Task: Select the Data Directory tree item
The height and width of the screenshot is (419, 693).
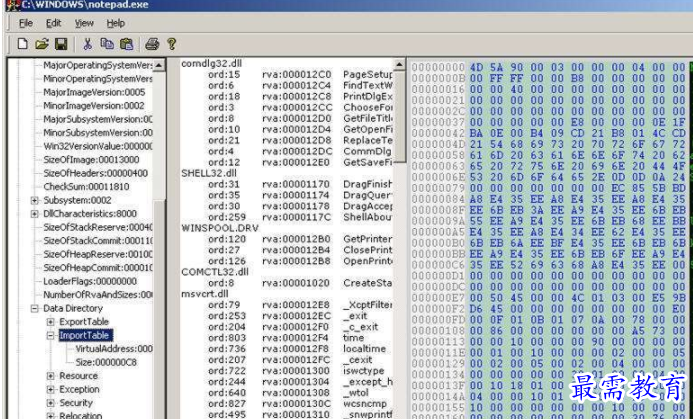Action: [x=73, y=309]
